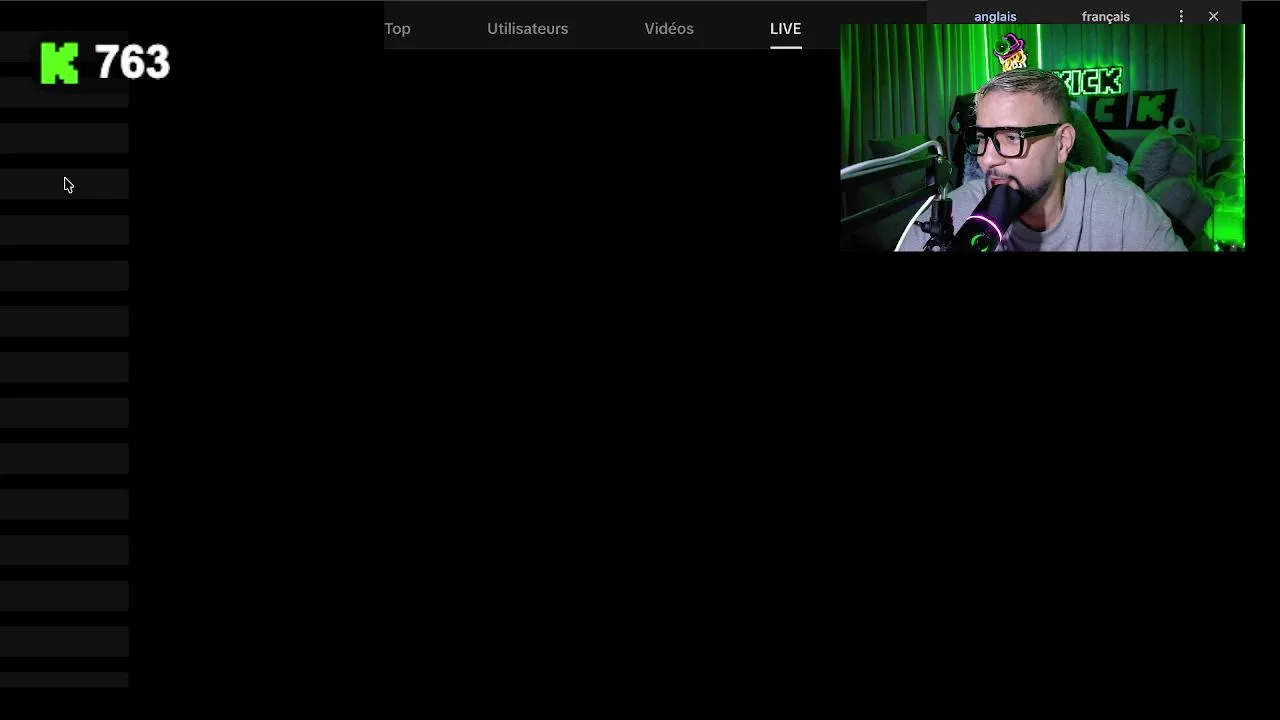Click the 763 viewer count
Viewport: 1280px width, 720px height.
(x=132, y=63)
